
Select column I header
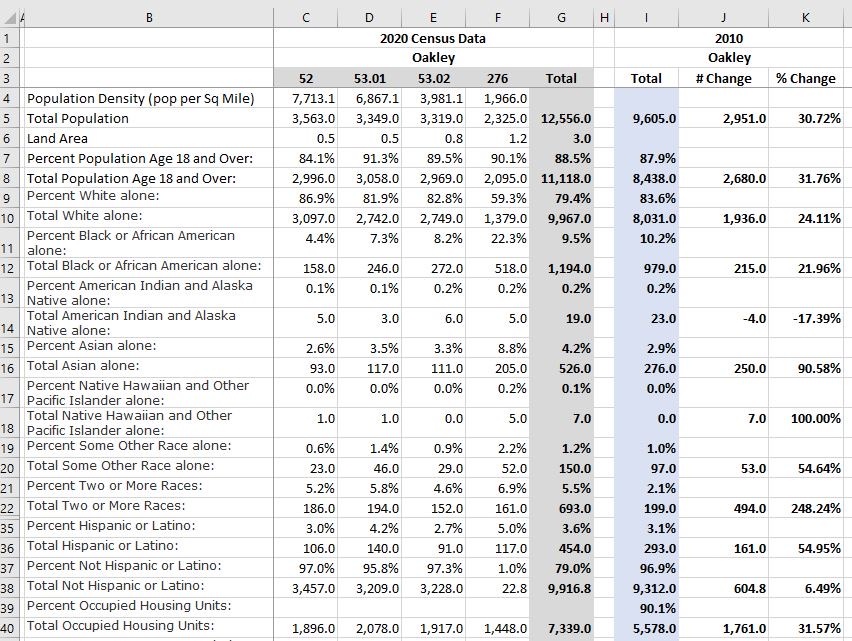tap(647, 18)
